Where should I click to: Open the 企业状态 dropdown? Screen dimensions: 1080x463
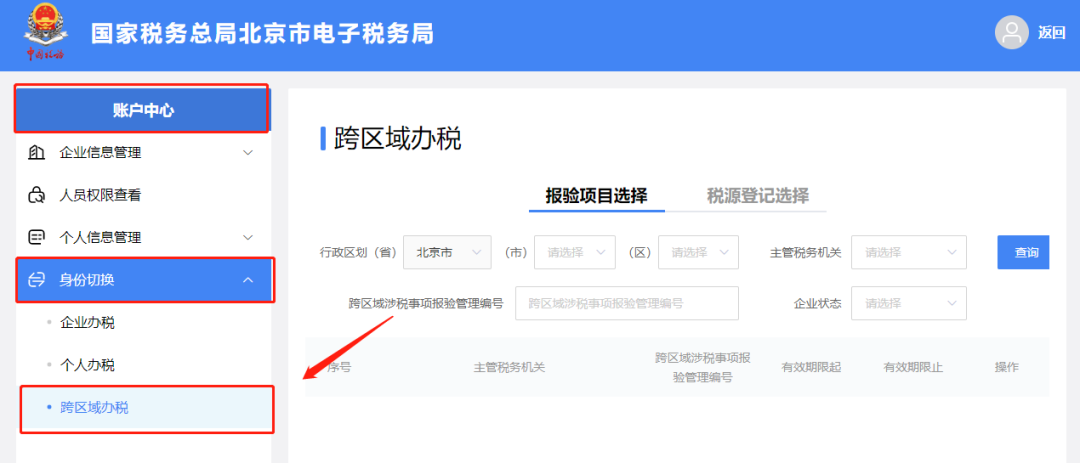pyautogui.click(x=908, y=303)
